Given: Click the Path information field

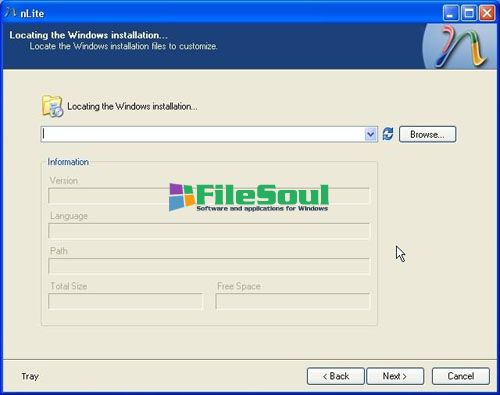Looking at the screenshot, I should coord(209,266).
